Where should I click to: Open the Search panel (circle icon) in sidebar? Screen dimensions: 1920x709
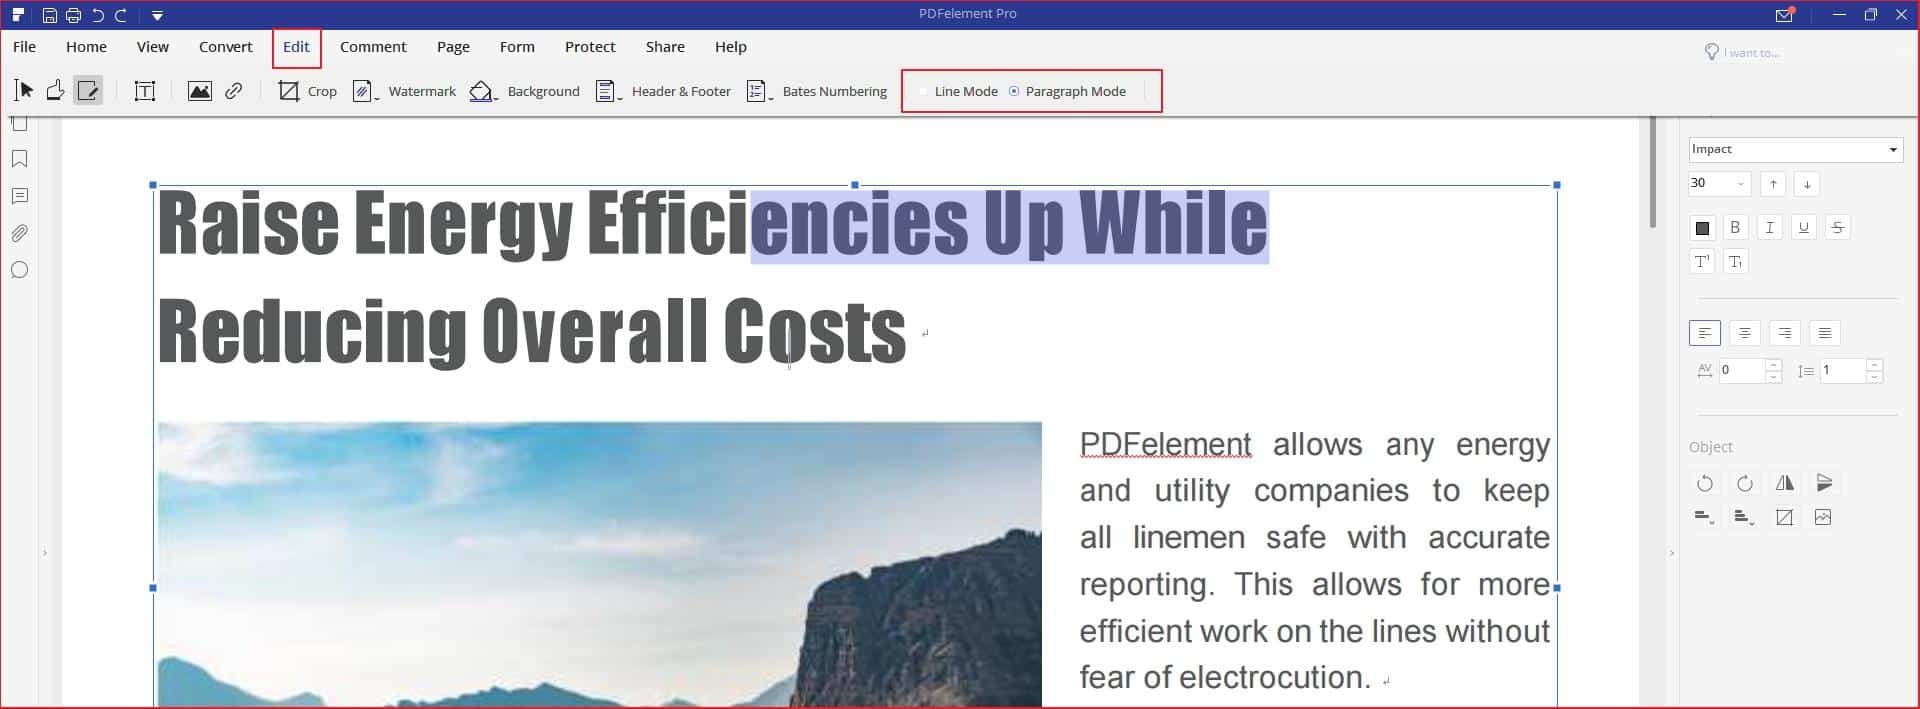(x=19, y=270)
